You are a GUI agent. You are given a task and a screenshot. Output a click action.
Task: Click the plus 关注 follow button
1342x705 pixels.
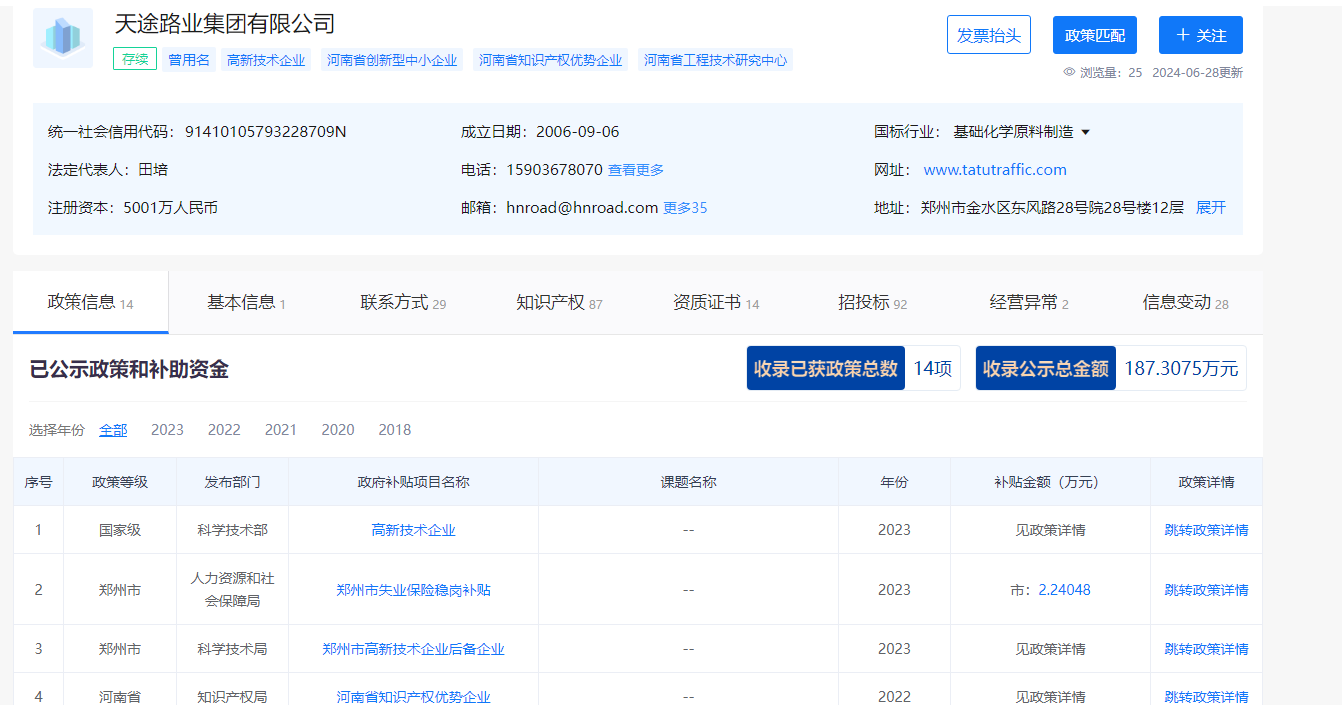pos(1200,35)
